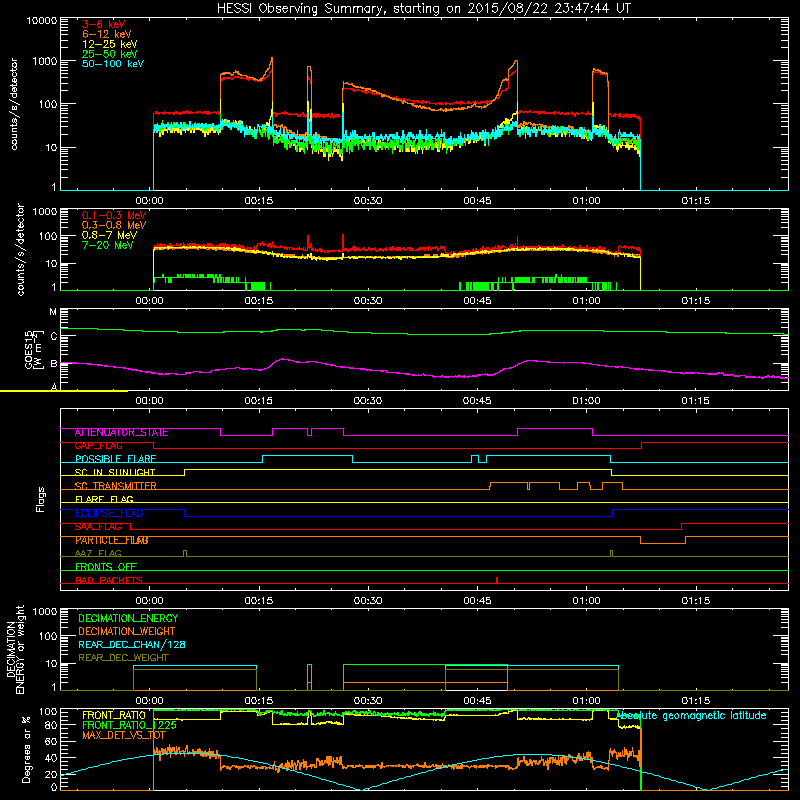The width and height of the screenshot is (800, 800).
Task: Click the GAP_FLAG label
Action: (98, 446)
